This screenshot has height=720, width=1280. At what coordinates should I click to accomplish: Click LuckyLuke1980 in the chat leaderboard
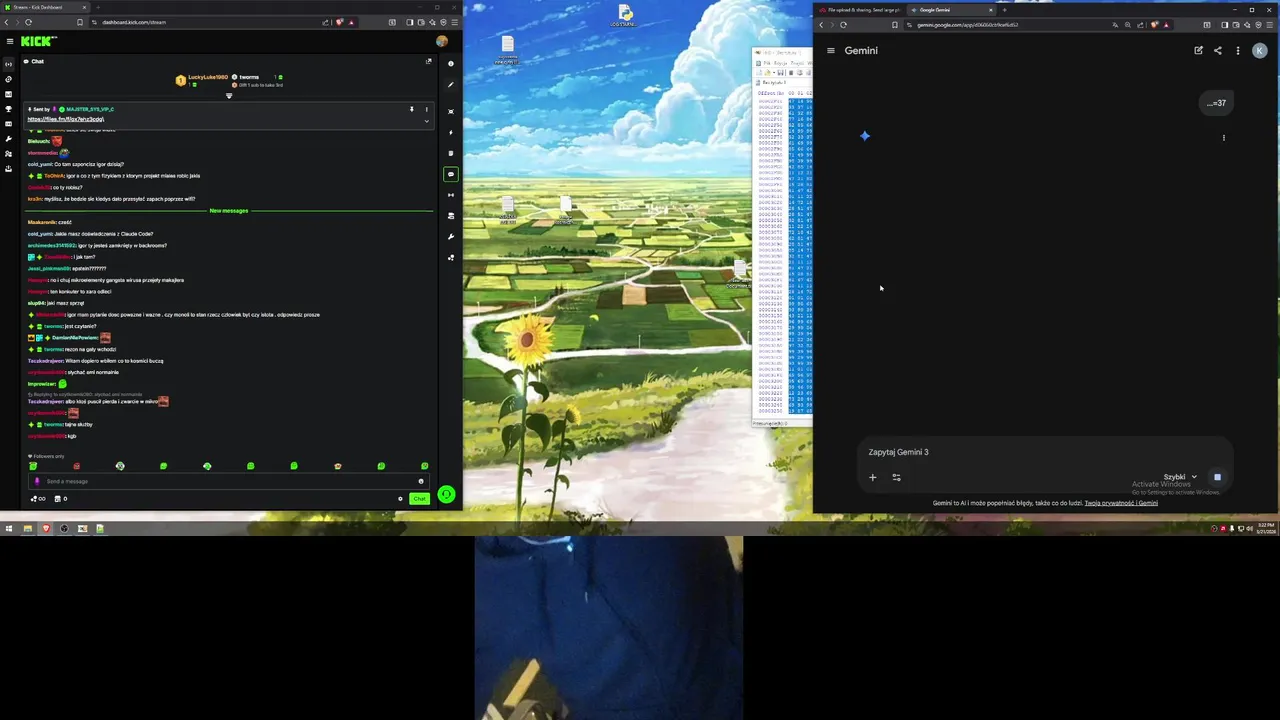[208, 77]
